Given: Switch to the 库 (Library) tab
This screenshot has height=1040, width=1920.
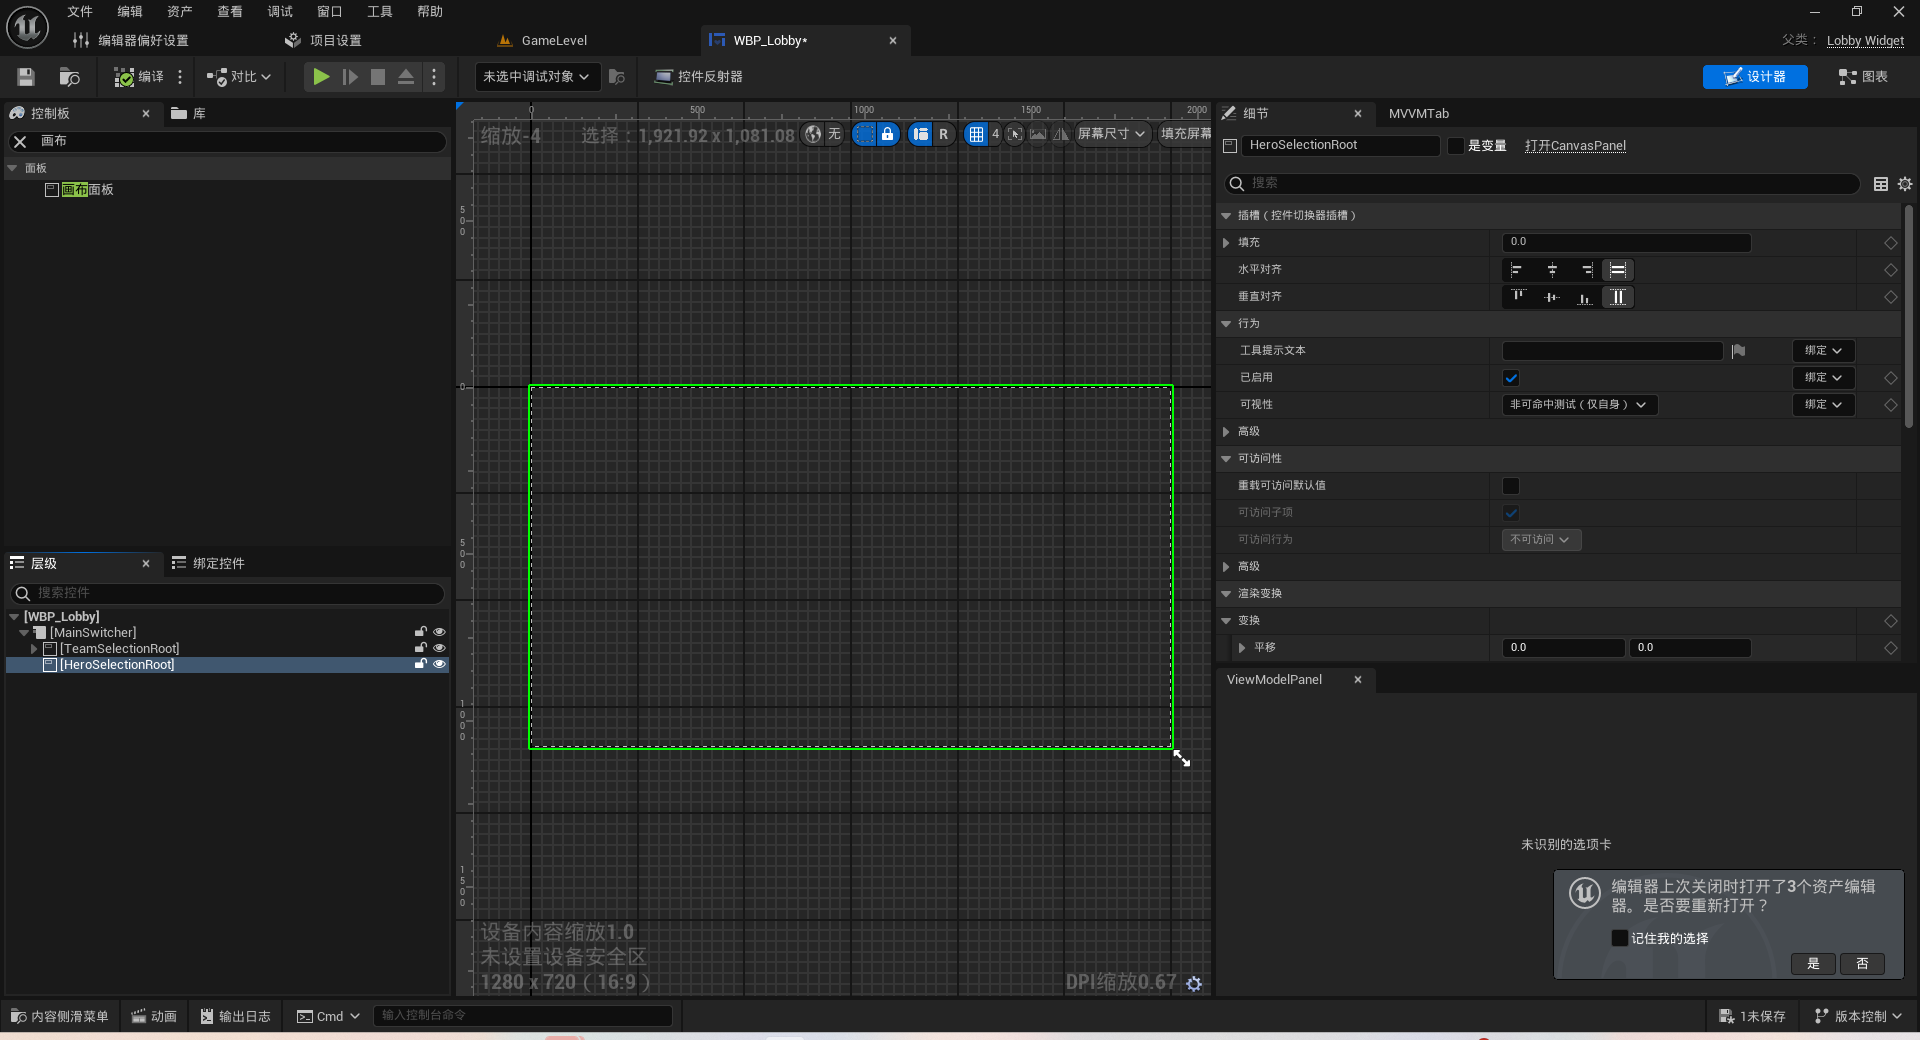Looking at the screenshot, I should tap(188, 114).
